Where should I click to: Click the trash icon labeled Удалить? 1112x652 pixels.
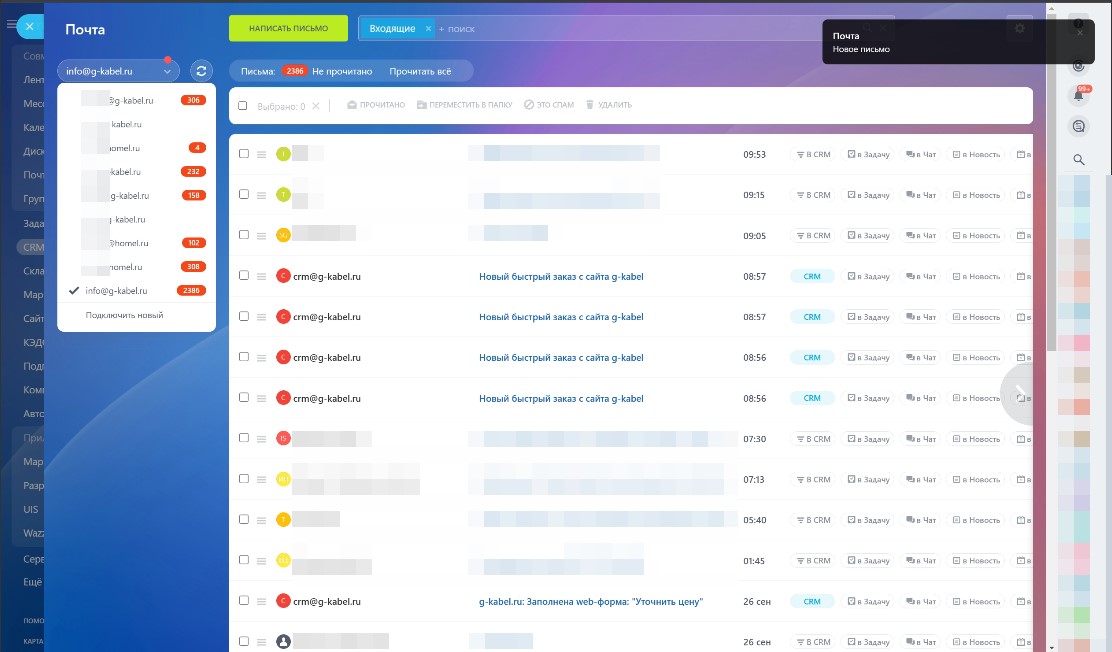[x=590, y=105]
